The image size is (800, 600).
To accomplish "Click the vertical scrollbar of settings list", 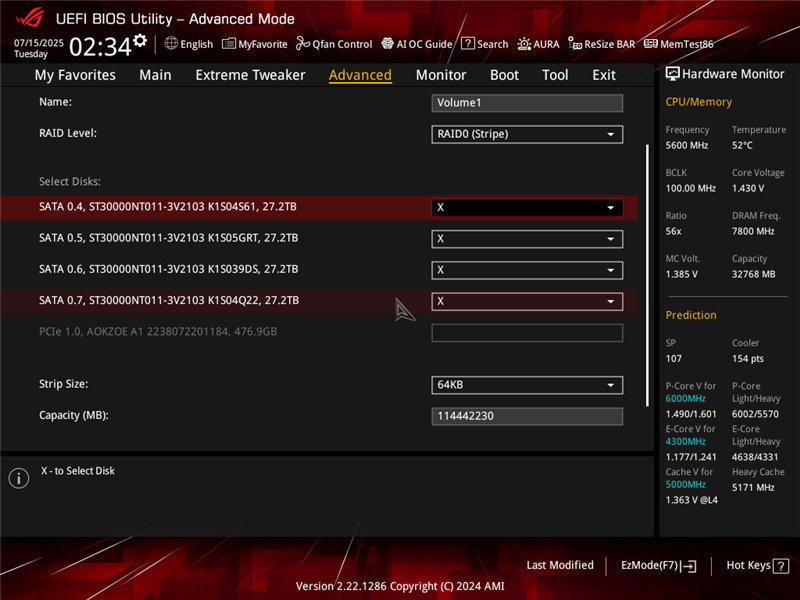I will (x=647, y=276).
